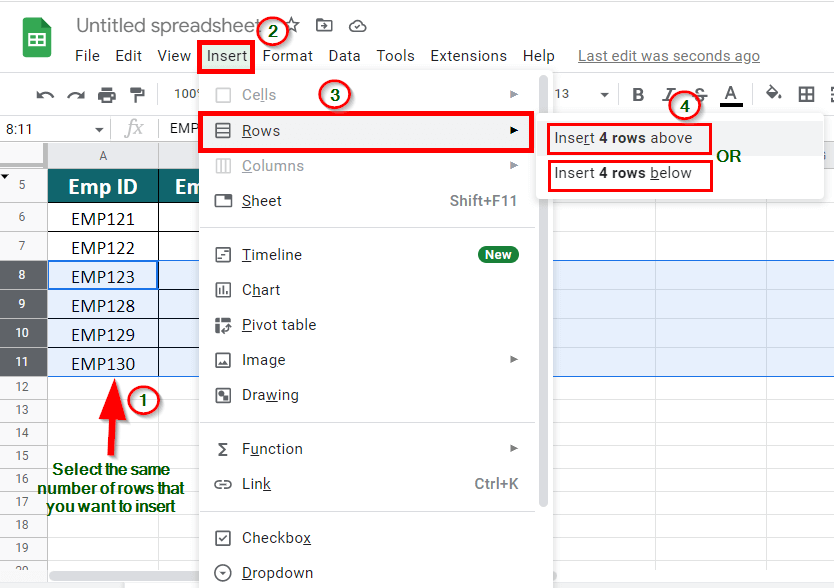The height and width of the screenshot is (588, 834).
Task: Open the Last edit was seconds ago link
Action: click(x=669, y=56)
